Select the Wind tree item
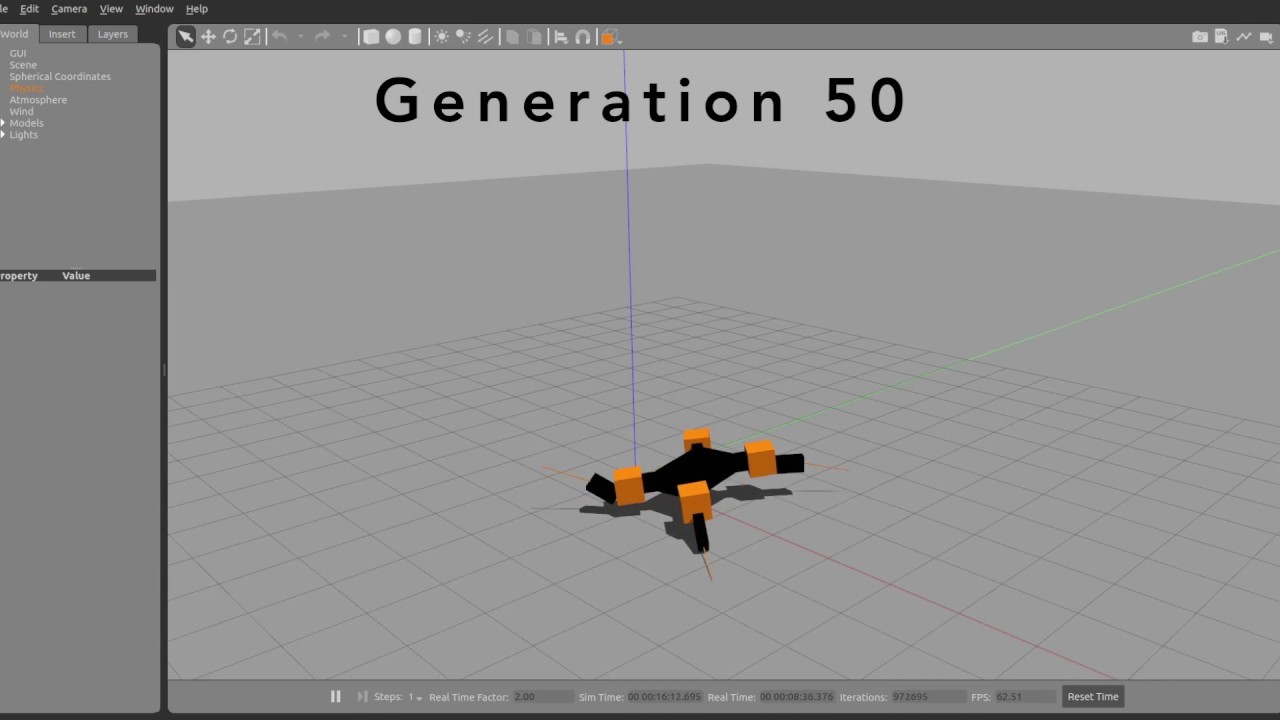Screen dimensions: 1280x720 tap(21, 112)
